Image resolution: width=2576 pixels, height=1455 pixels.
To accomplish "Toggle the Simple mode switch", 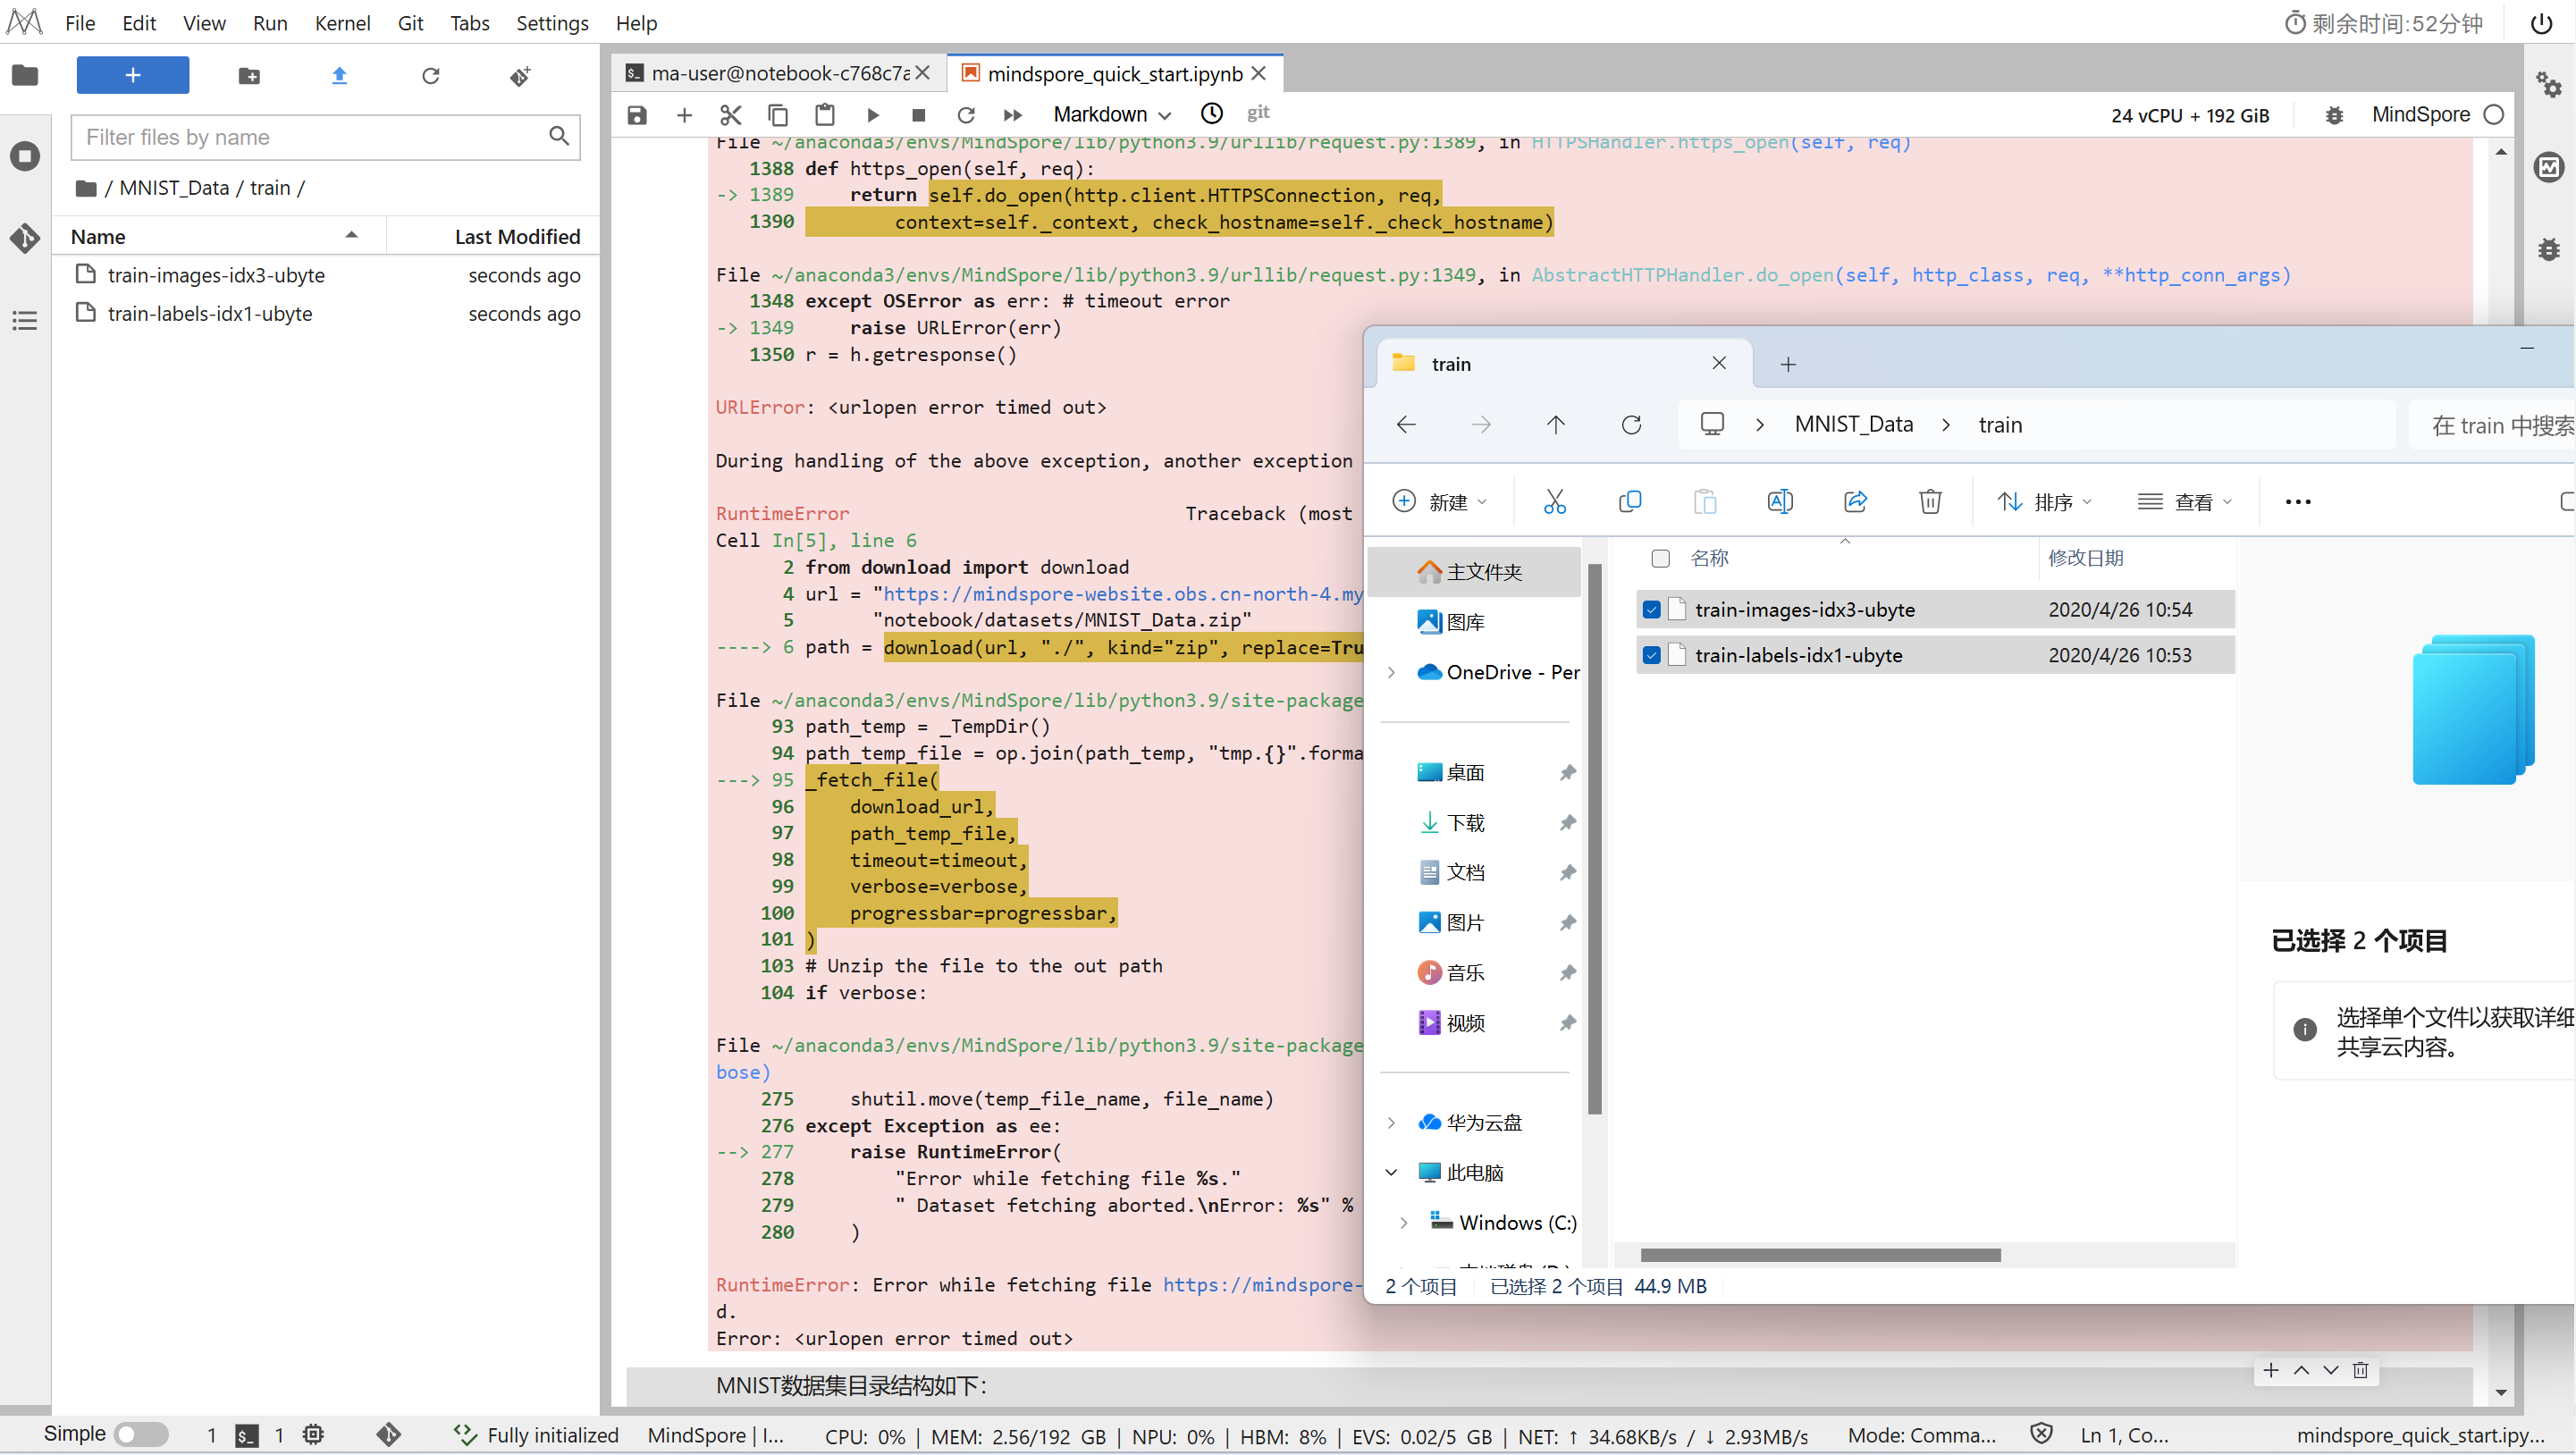I will 140,1434.
